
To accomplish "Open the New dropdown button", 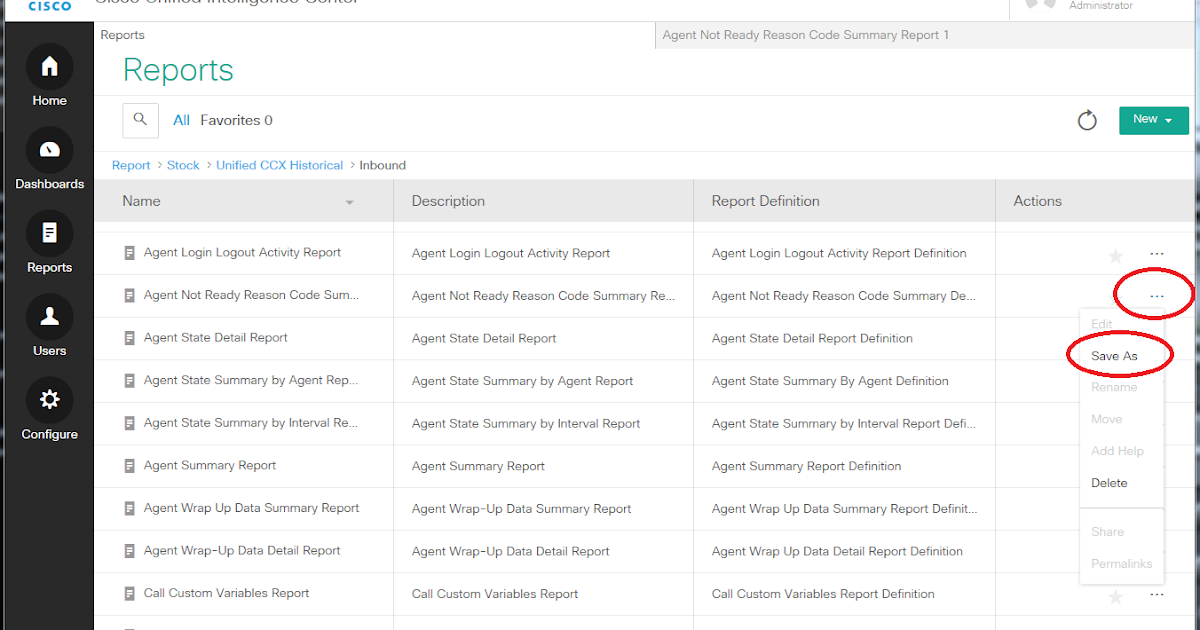I will coord(1154,120).
